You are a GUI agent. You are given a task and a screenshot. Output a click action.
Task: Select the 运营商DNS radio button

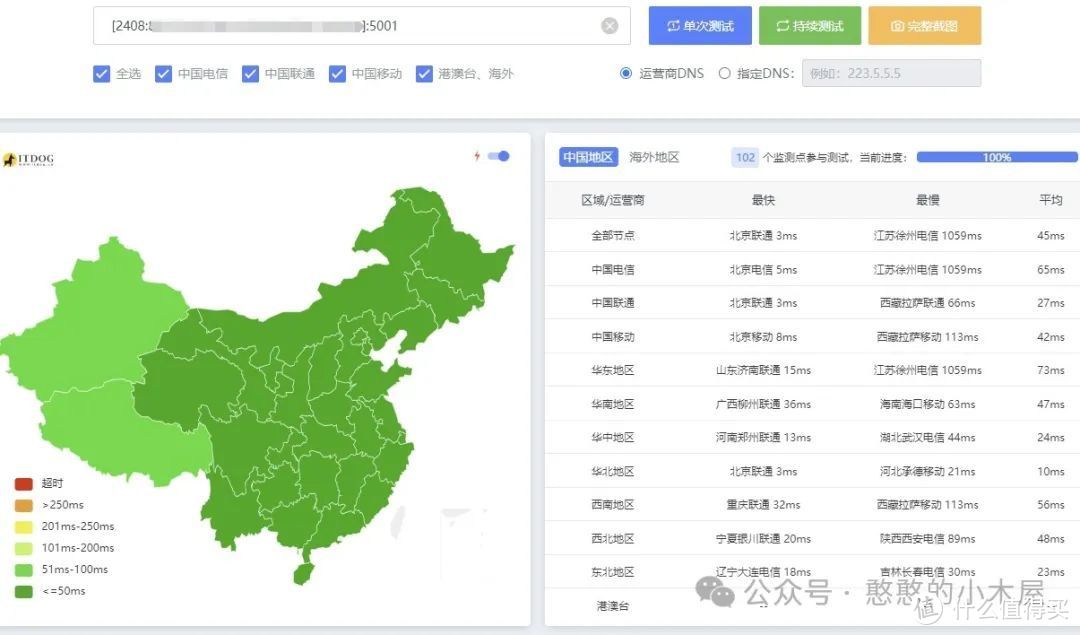[626, 72]
